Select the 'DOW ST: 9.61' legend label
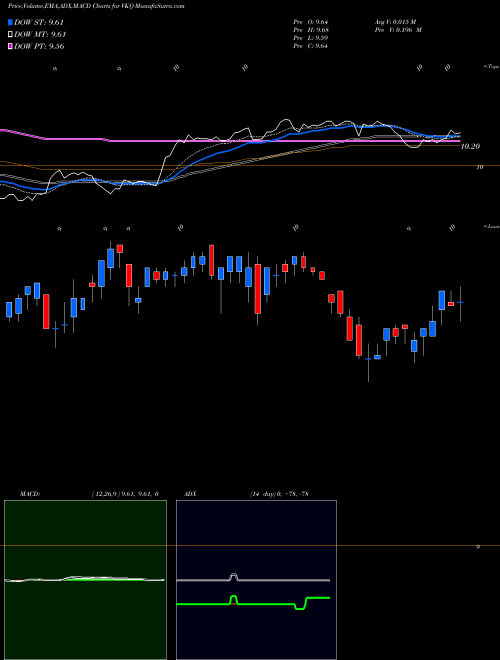The width and height of the screenshot is (500, 660). pos(39,22)
